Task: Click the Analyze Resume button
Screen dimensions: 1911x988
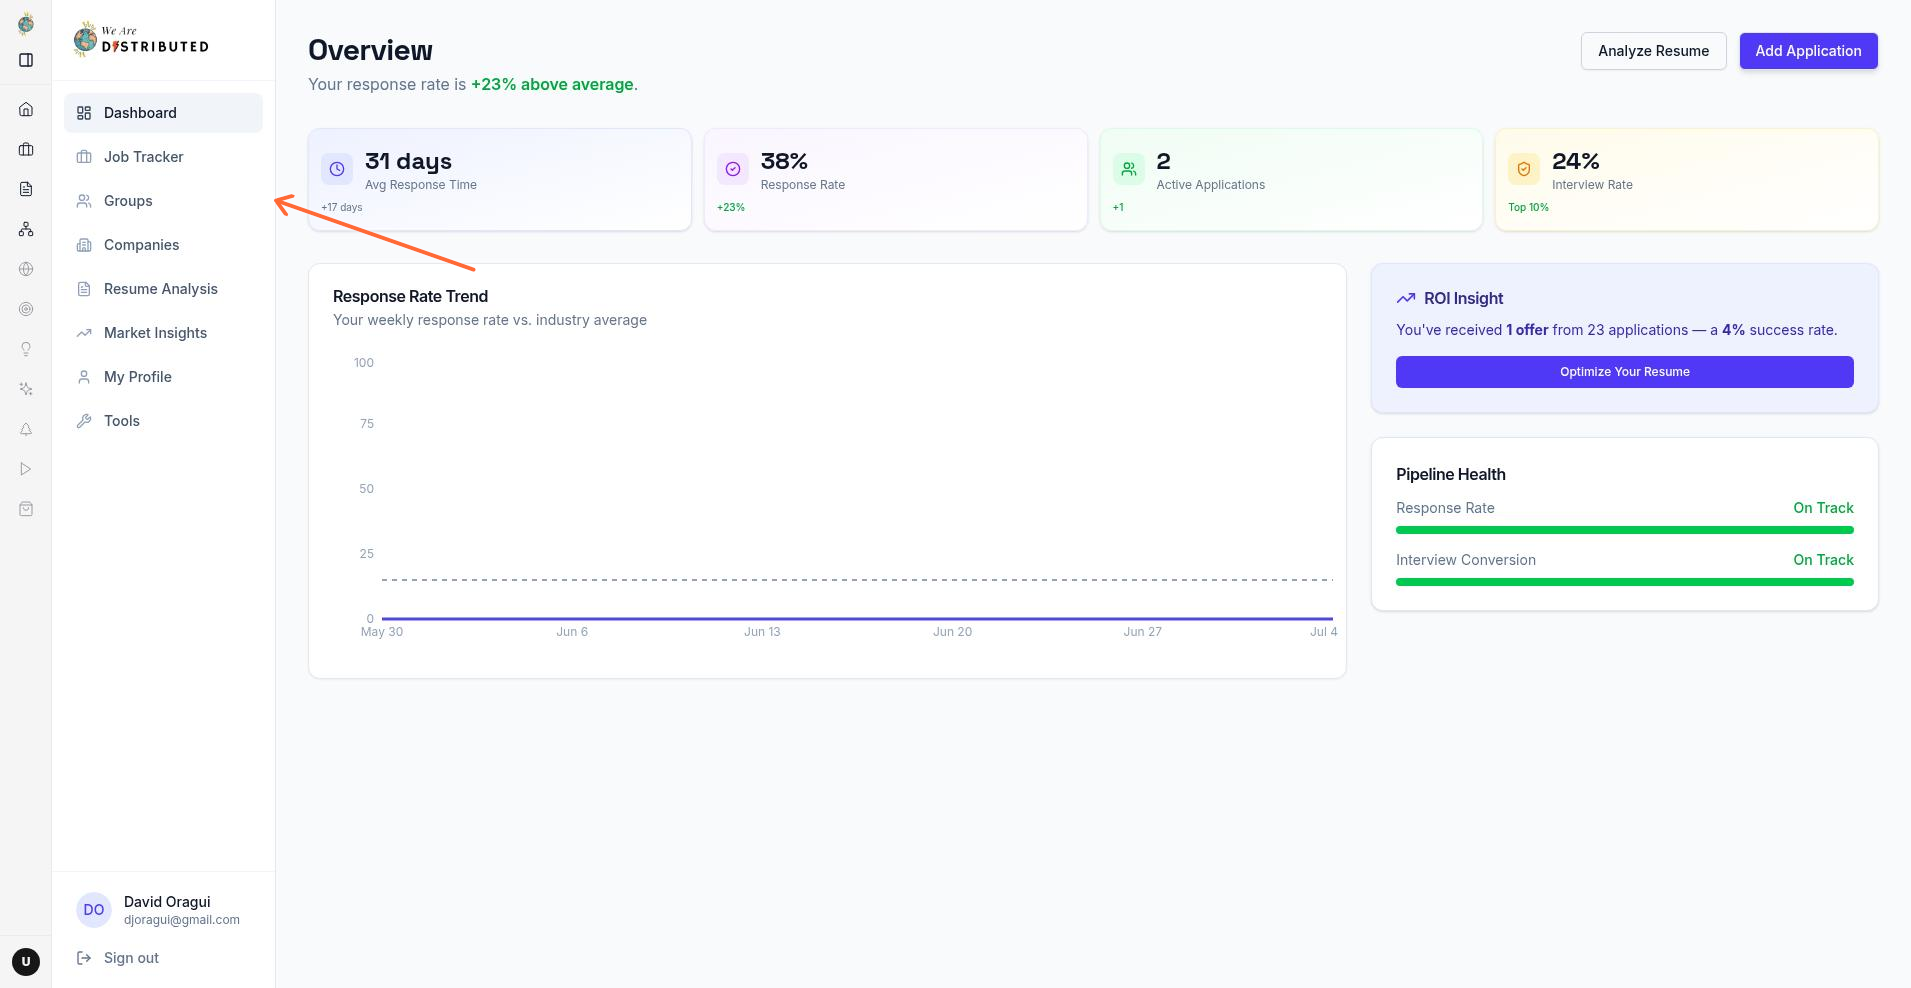Action: 1653,51
